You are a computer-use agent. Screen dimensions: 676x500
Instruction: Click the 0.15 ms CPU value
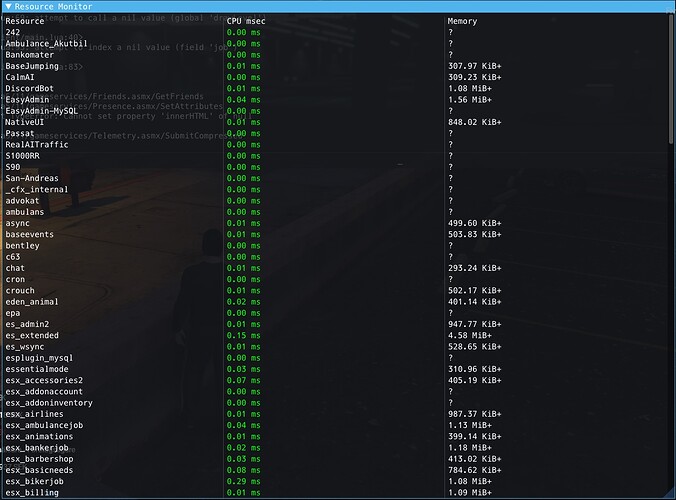pyautogui.click(x=244, y=335)
